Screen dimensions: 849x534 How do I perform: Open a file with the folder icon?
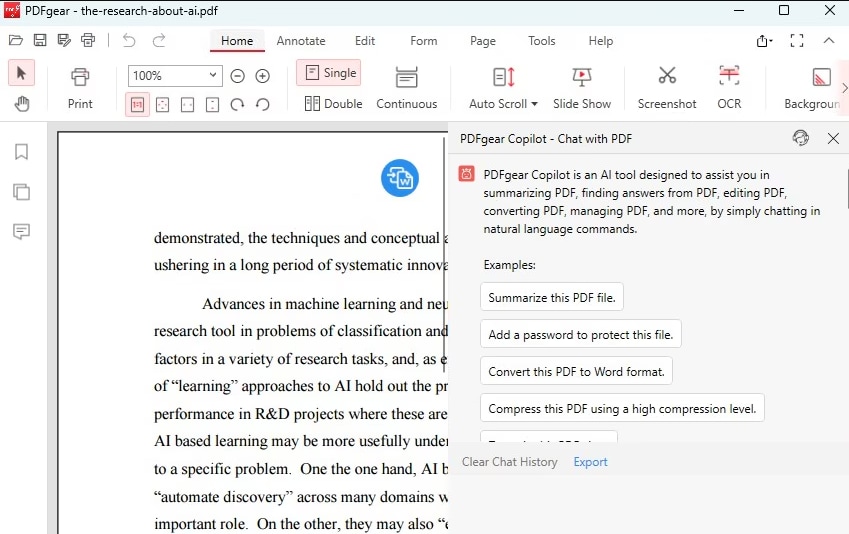[16, 40]
